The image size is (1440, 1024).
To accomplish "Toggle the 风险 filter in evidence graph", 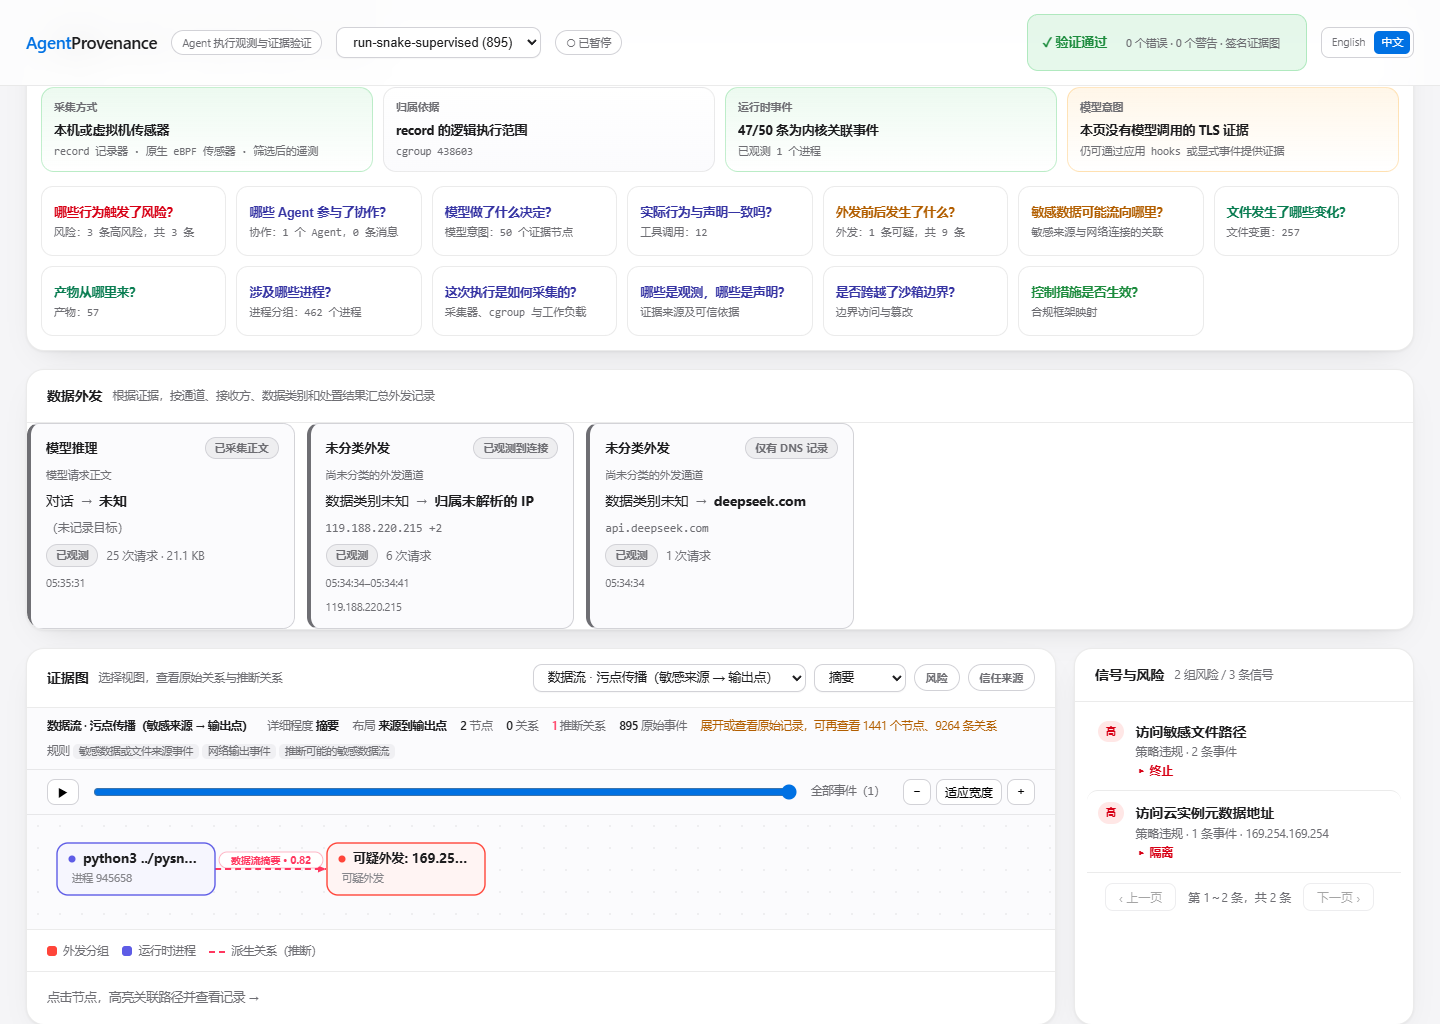I will click(937, 678).
